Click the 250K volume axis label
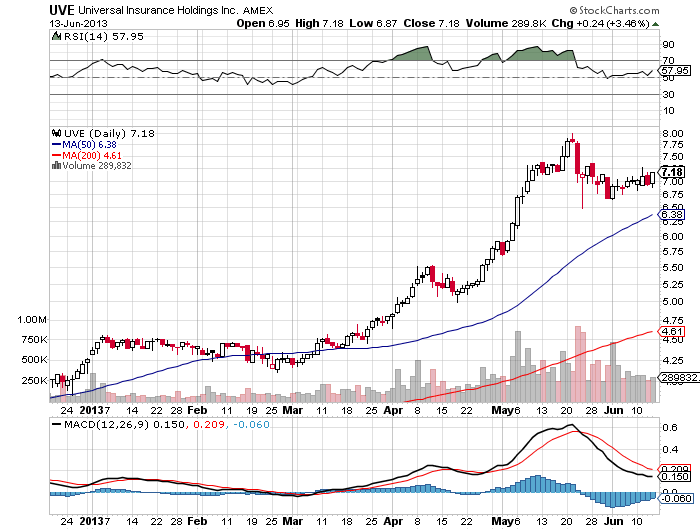This screenshot has height=530, width=700. [x=34, y=380]
